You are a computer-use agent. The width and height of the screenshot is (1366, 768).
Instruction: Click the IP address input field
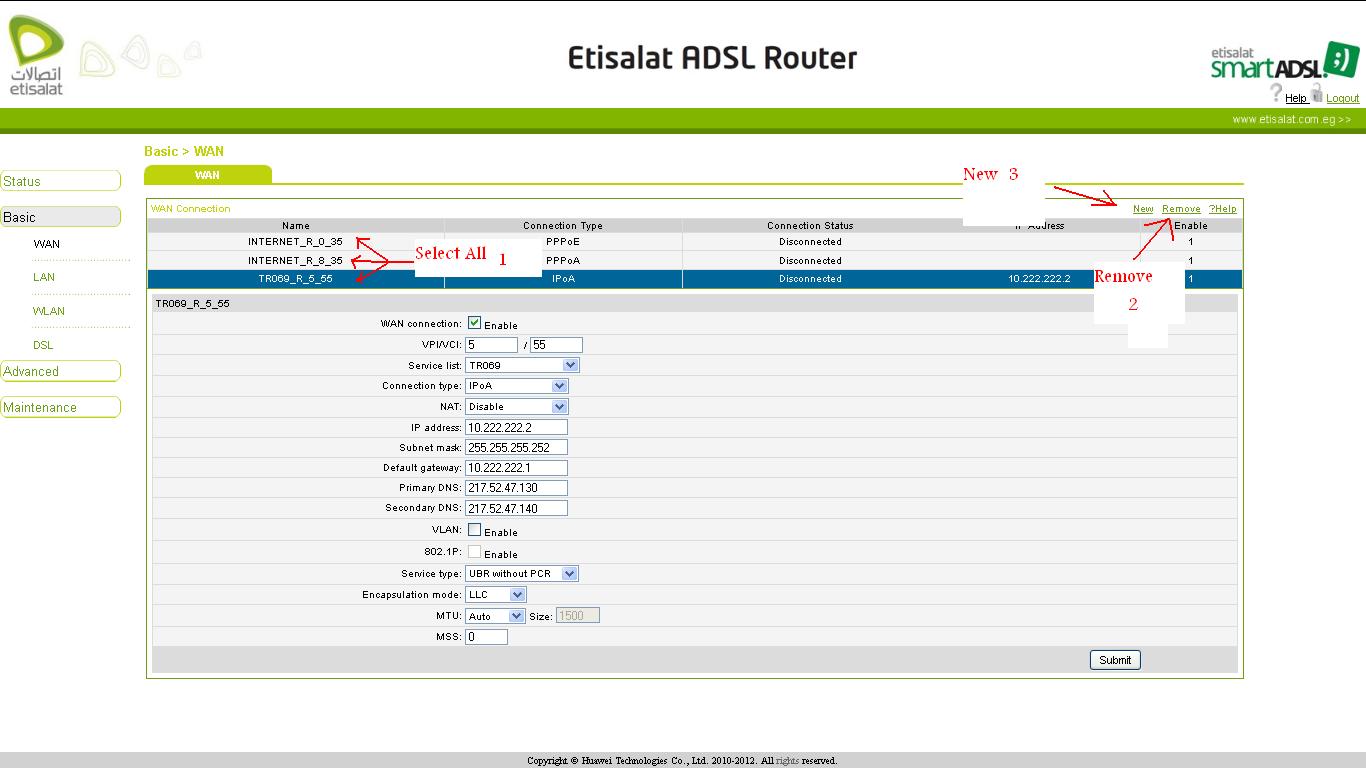[x=517, y=427]
